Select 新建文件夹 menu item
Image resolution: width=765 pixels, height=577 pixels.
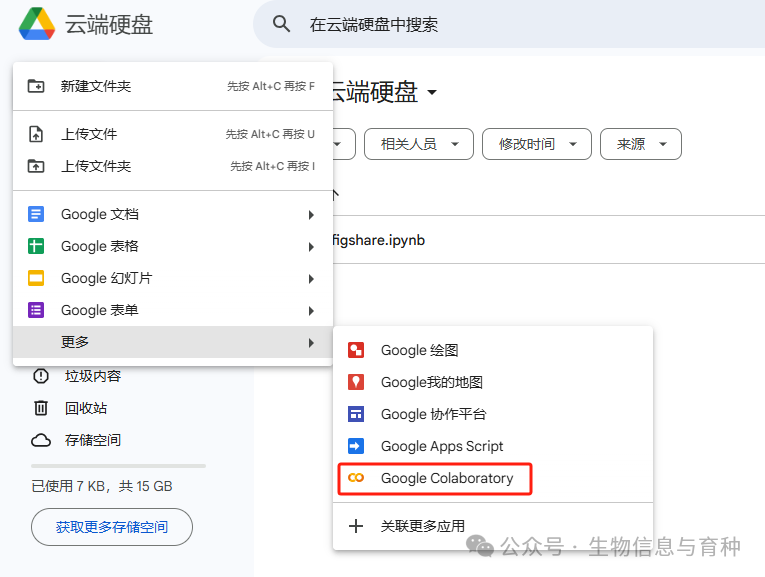tap(173, 86)
